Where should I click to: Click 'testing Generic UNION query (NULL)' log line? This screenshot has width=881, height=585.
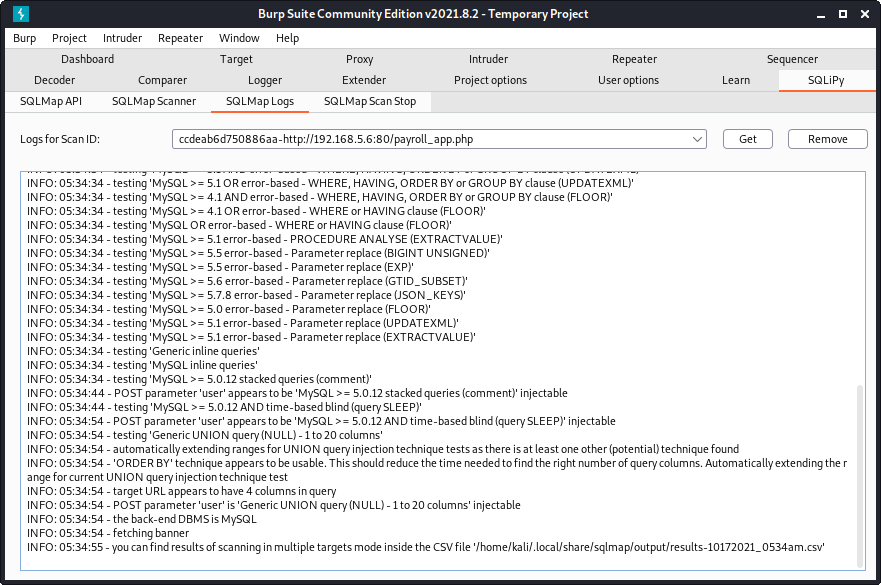pos(205,435)
